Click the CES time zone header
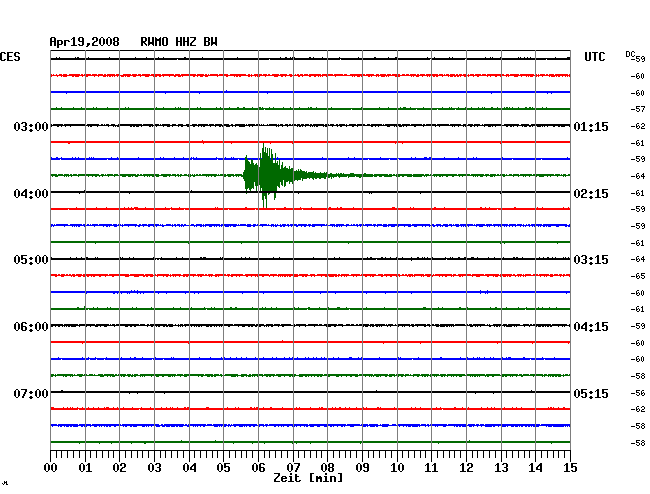 [x=10, y=57]
